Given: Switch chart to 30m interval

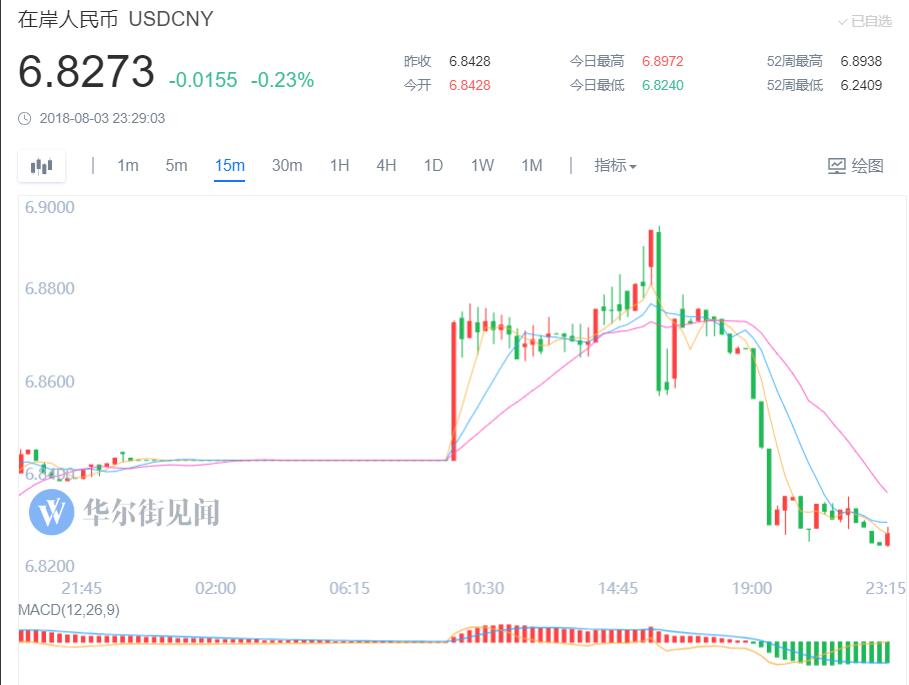Looking at the screenshot, I should point(287,165).
